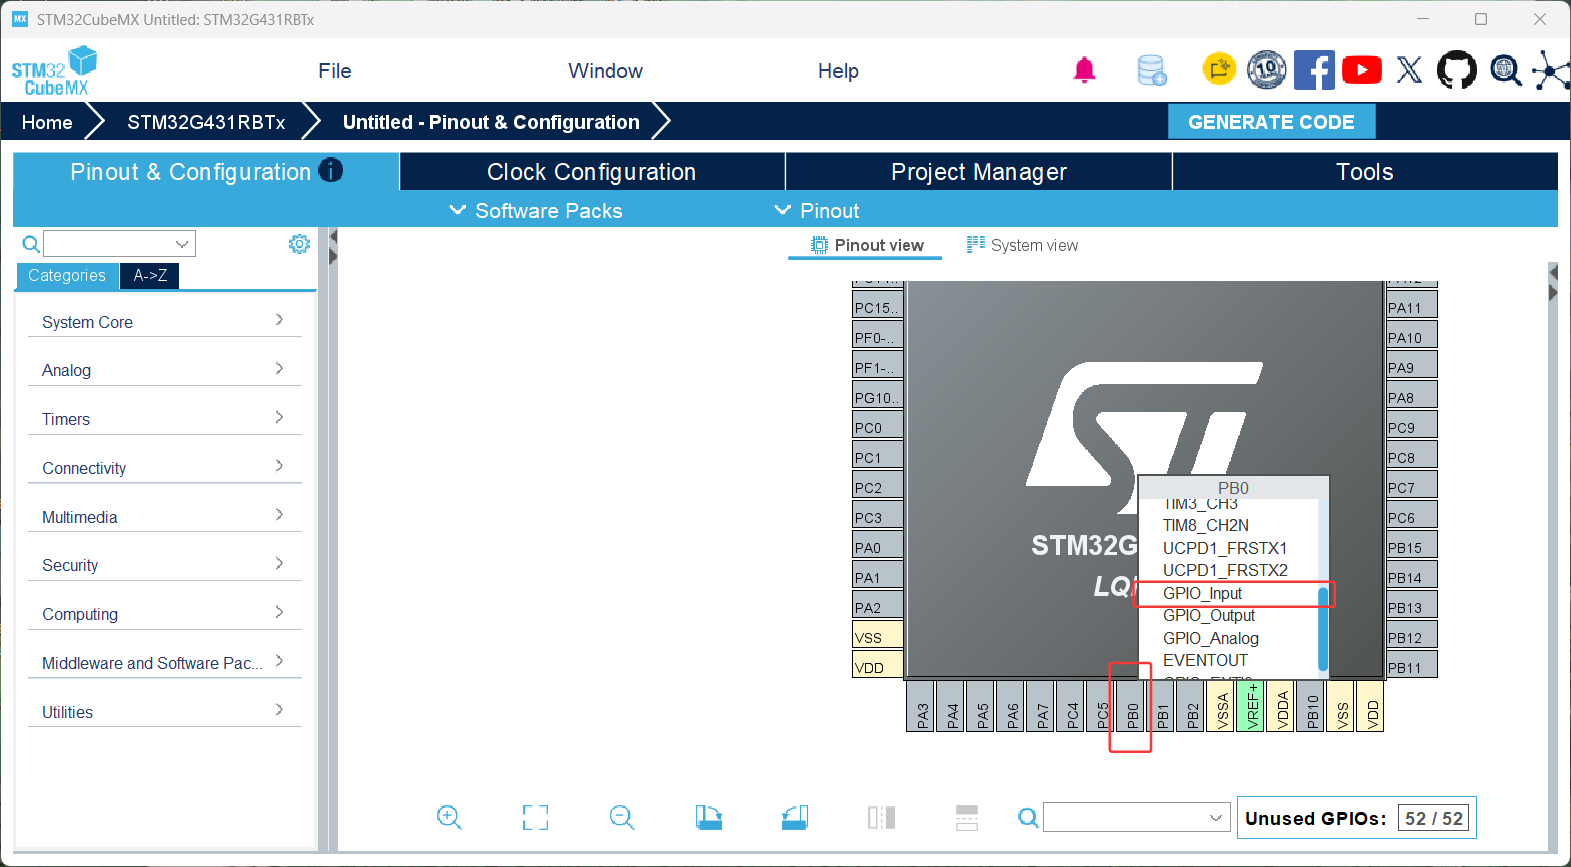Expand the Analog category
The image size is (1571, 867).
165,370
